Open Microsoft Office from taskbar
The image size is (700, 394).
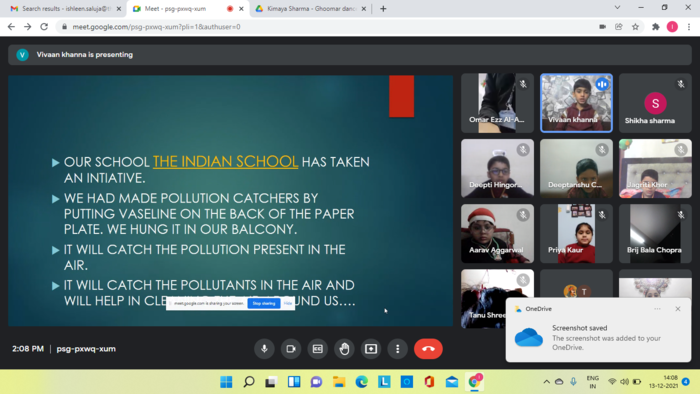(x=429, y=382)
